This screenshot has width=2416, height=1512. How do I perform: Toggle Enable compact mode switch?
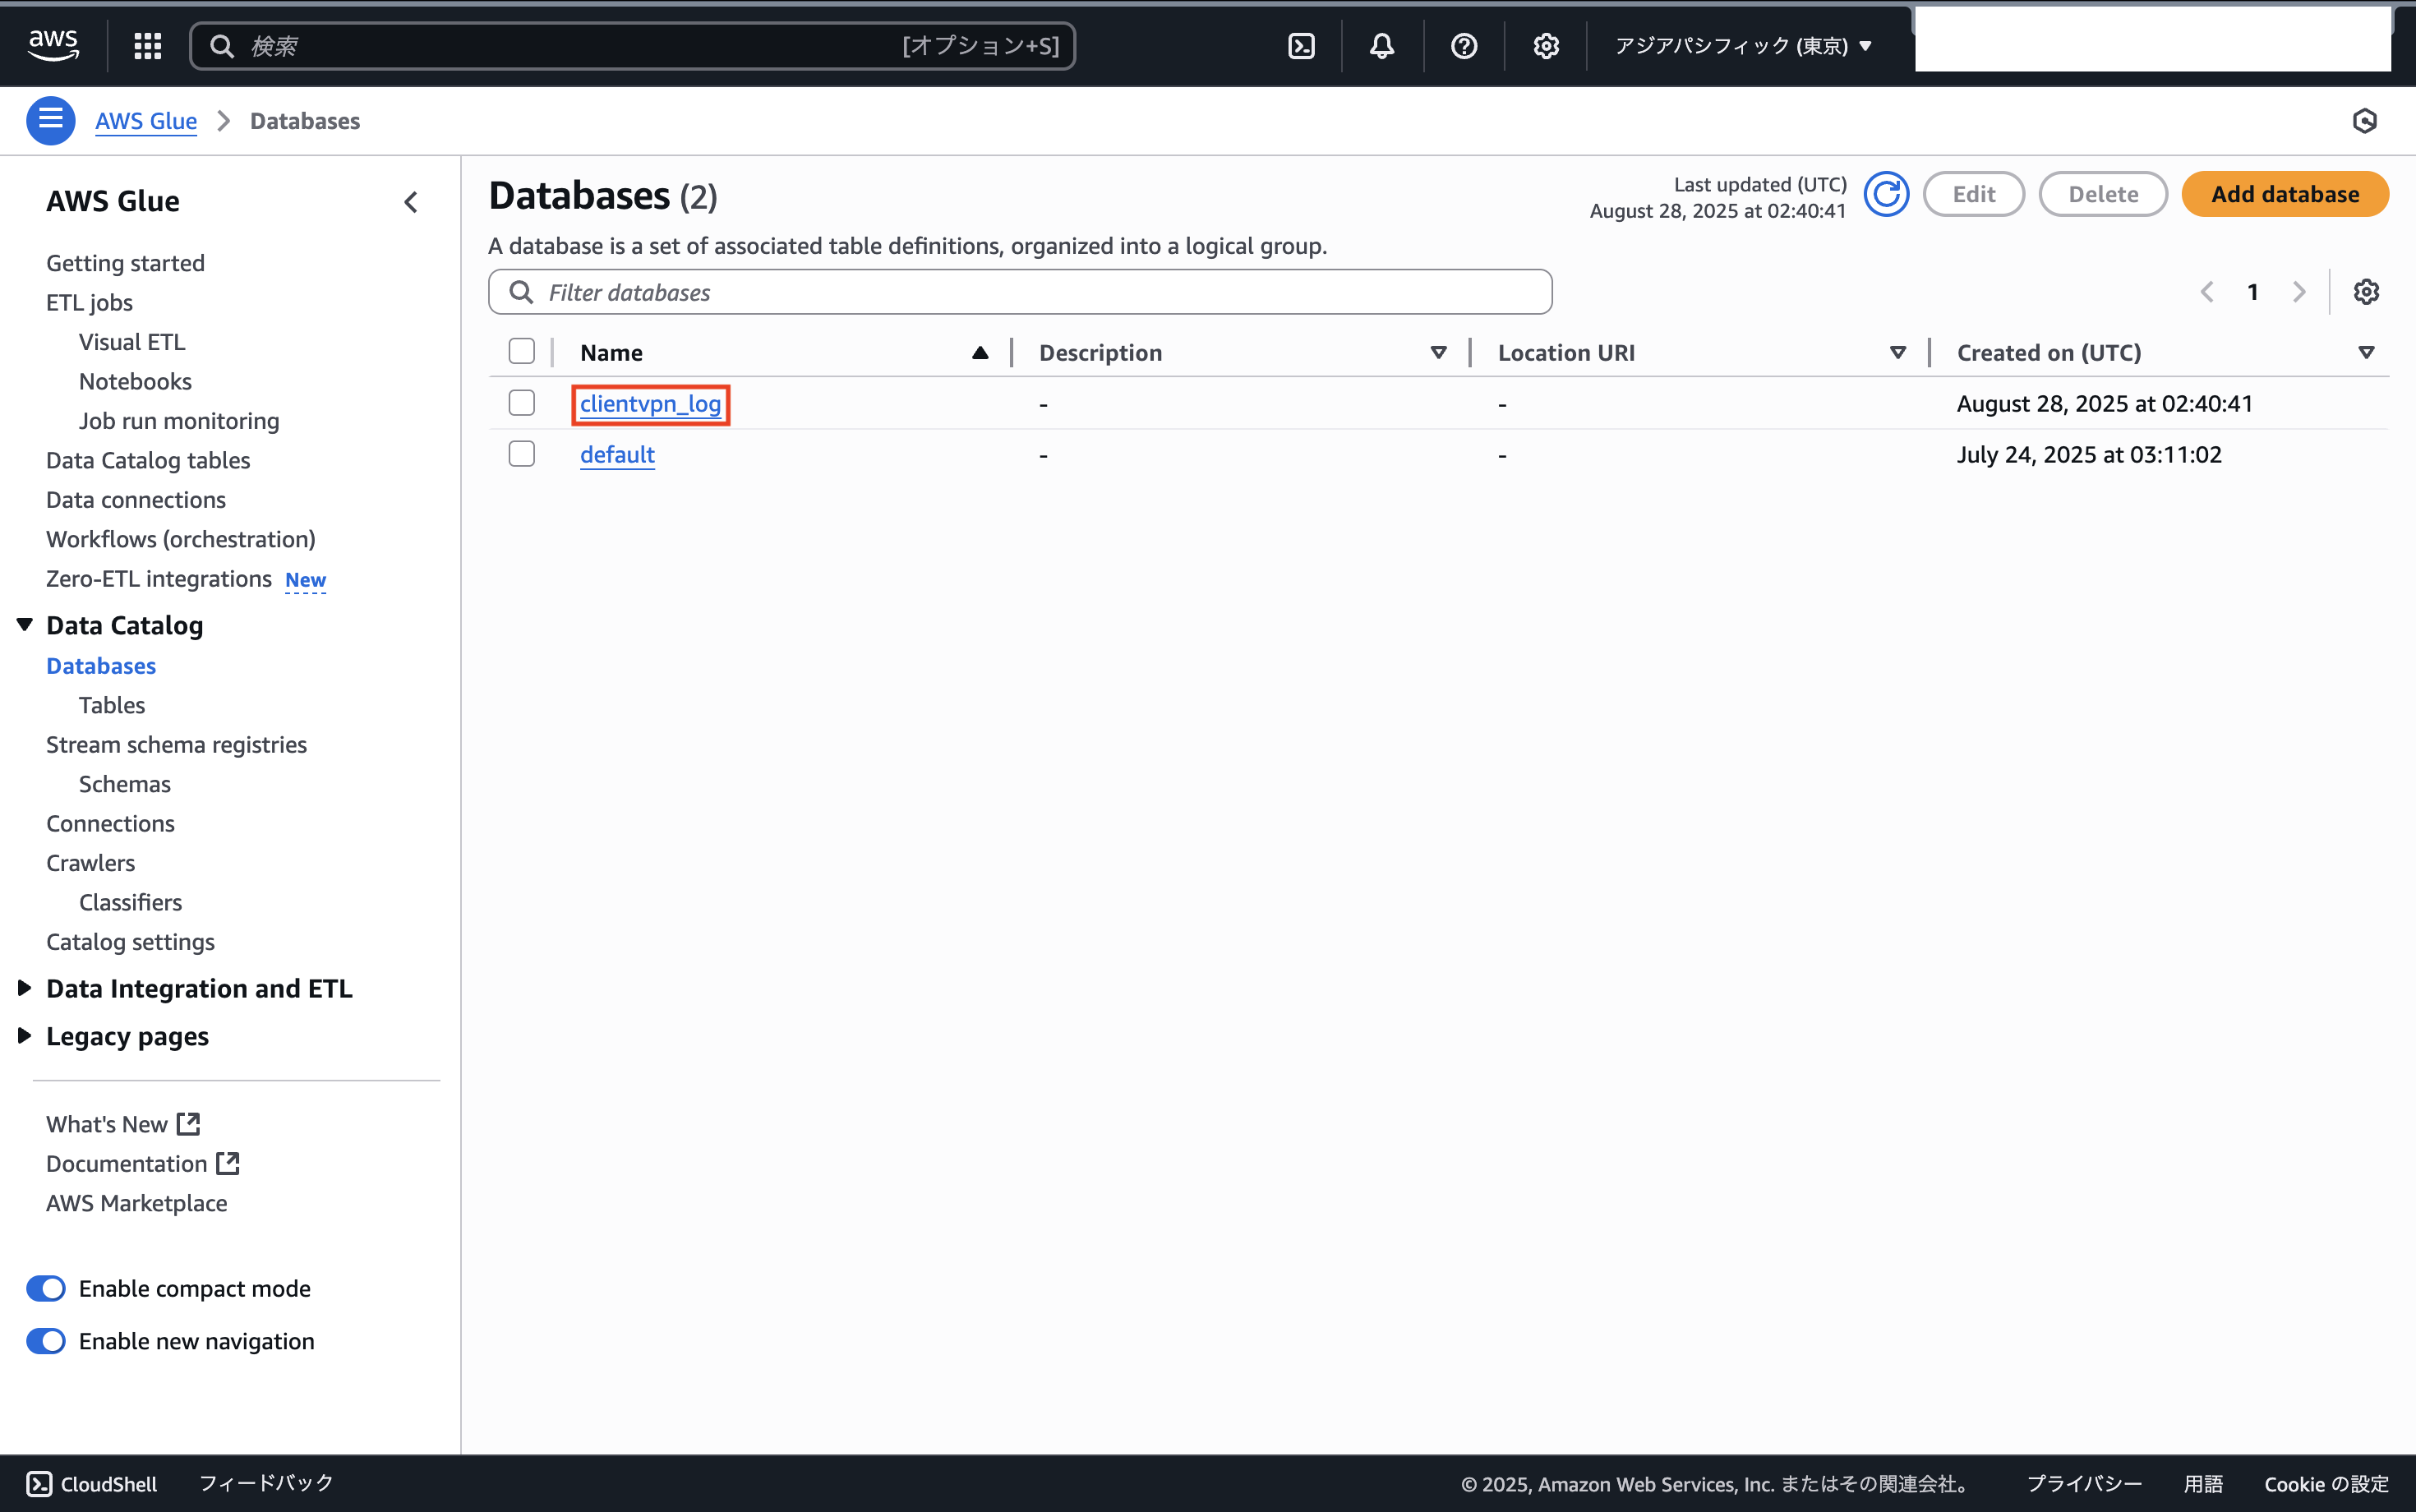point(46,1288)
